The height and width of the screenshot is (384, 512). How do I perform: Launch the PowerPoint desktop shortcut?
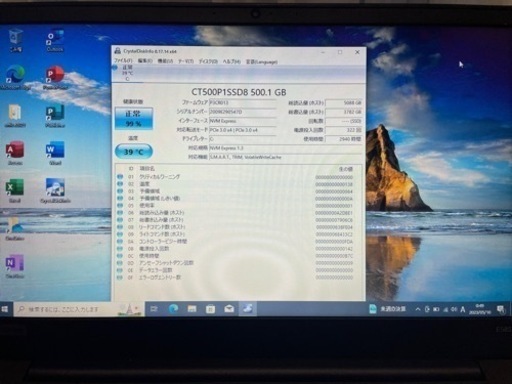pyautogui.click(x=55, y=78)
